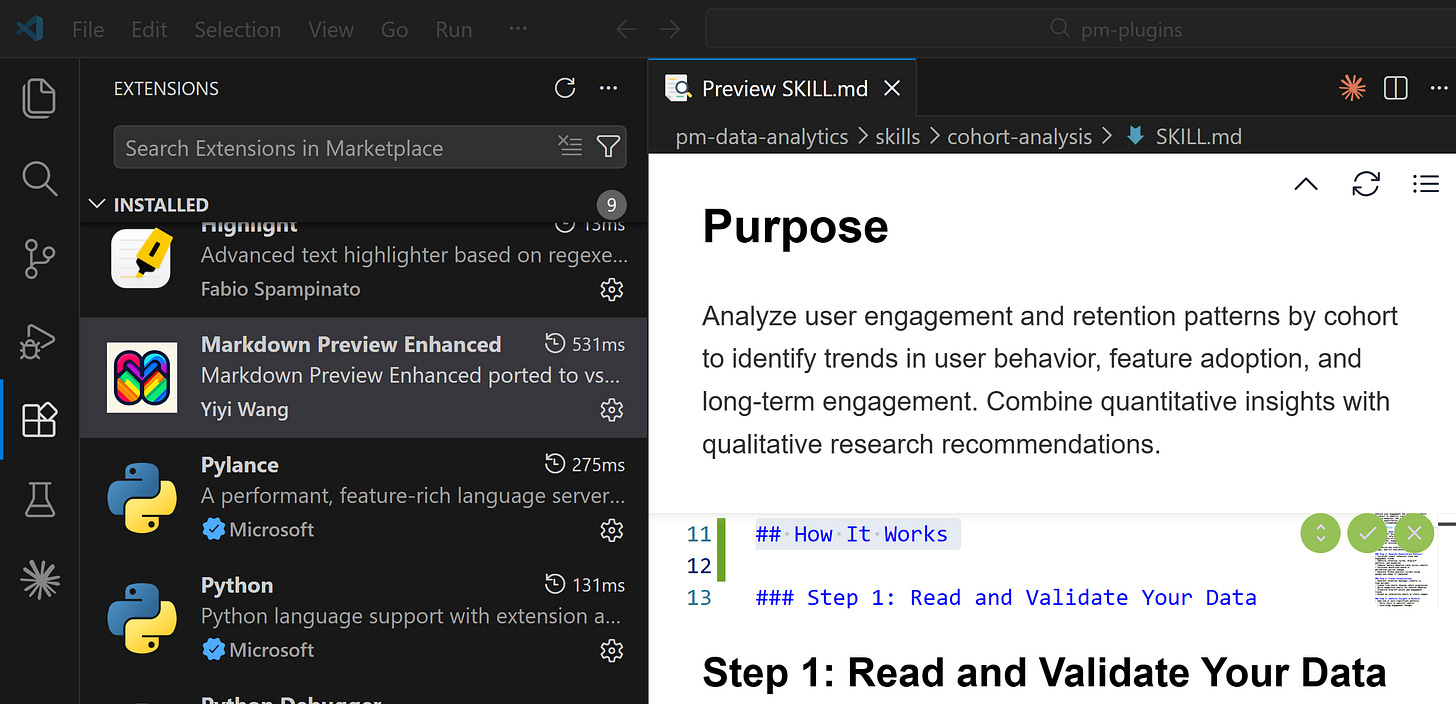
Task: Split the editor using the split icon
Action: click(x=1395, y=88)
